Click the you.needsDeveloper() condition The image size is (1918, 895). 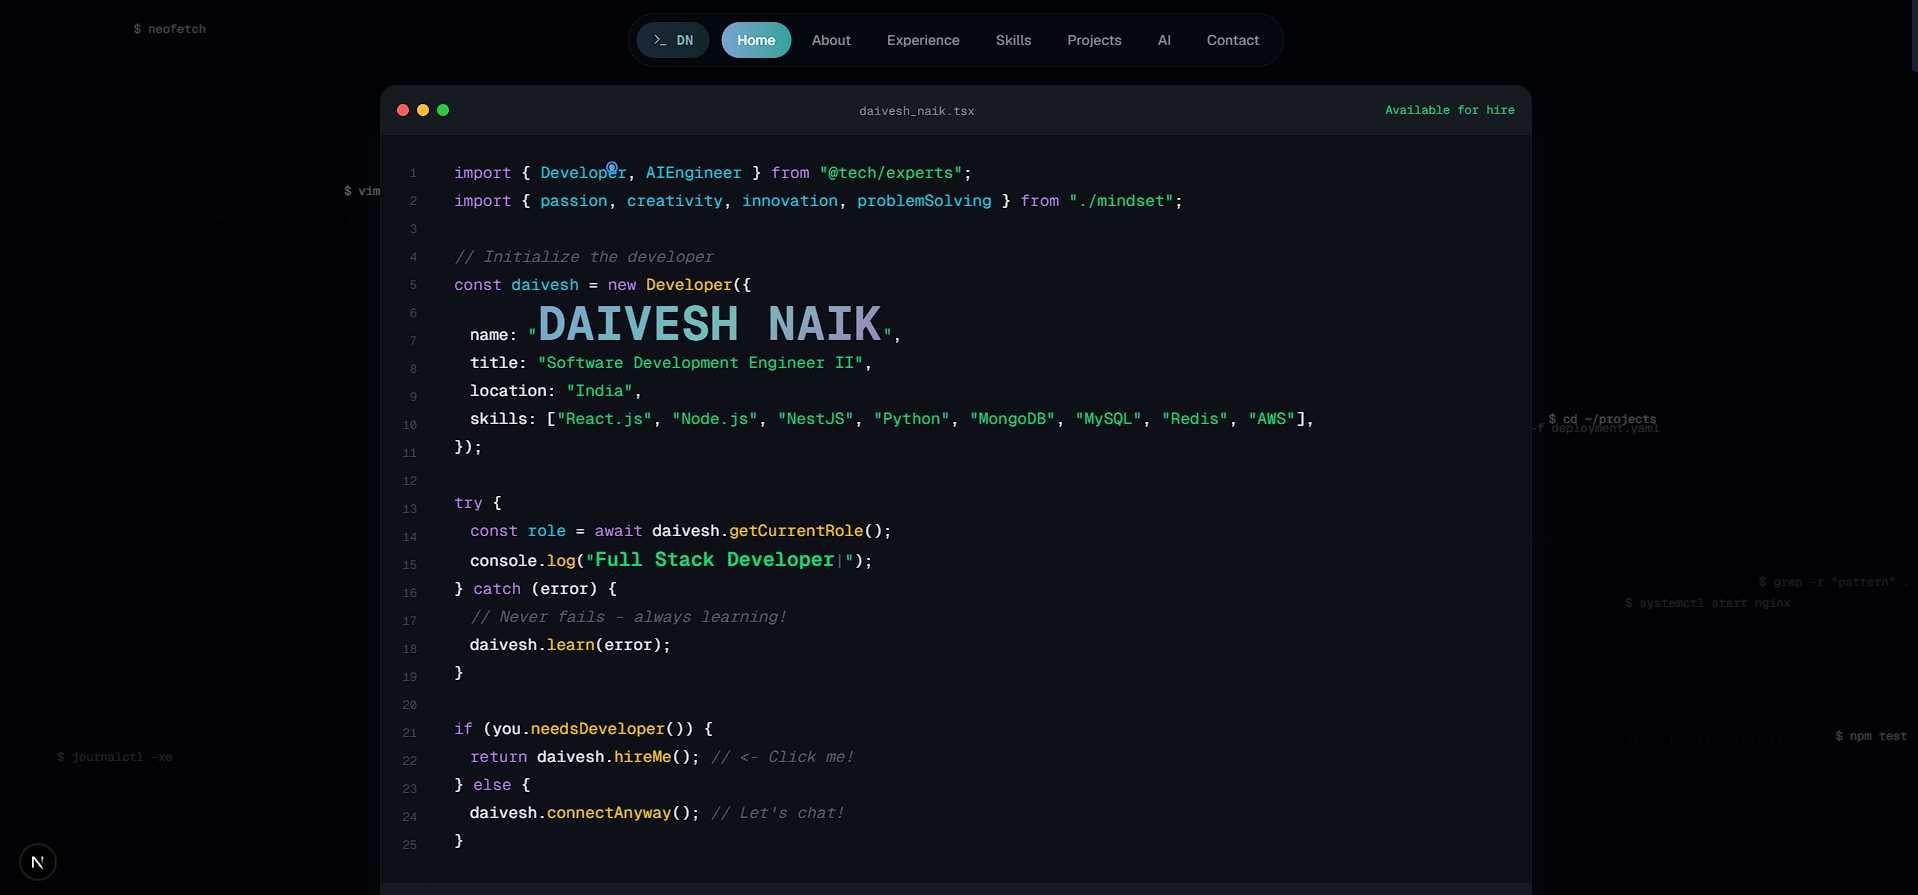click(x=588, y=729)
